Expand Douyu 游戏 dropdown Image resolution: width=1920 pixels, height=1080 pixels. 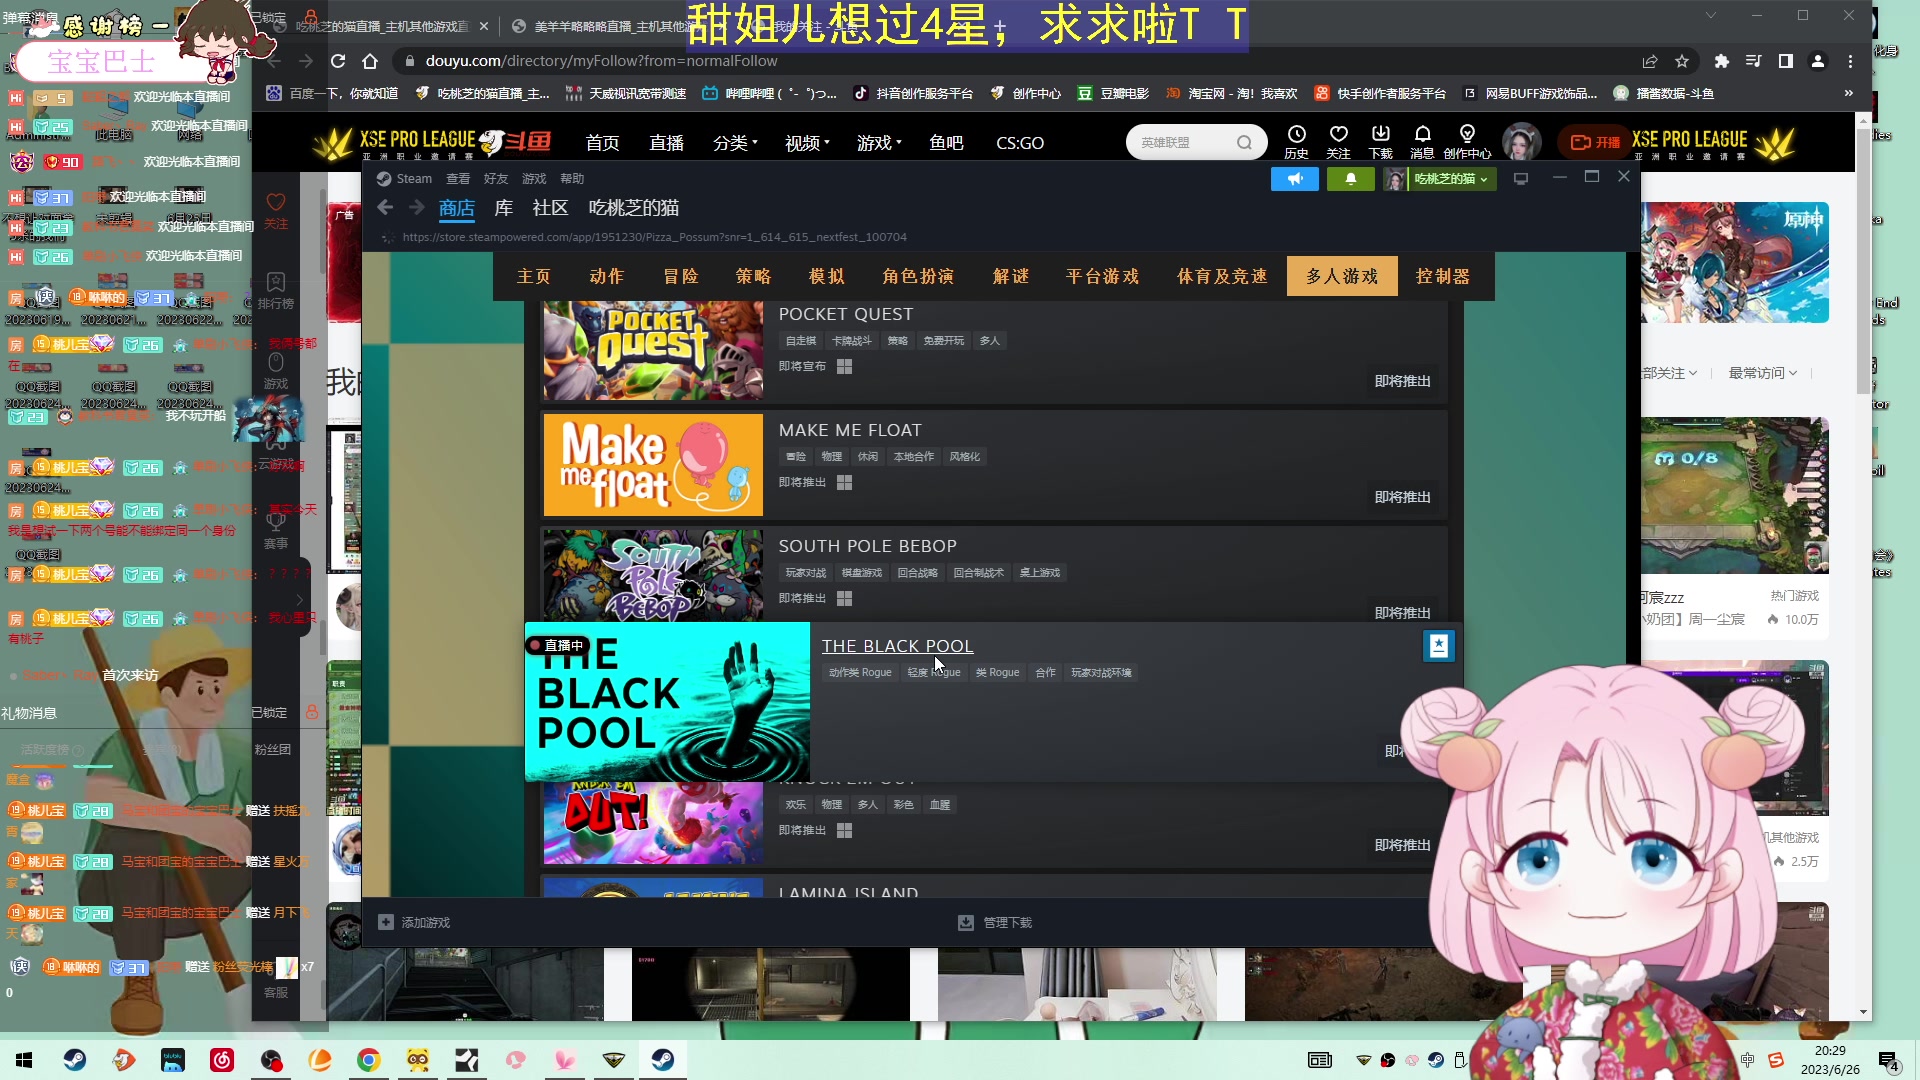click(x=879, y=143)
